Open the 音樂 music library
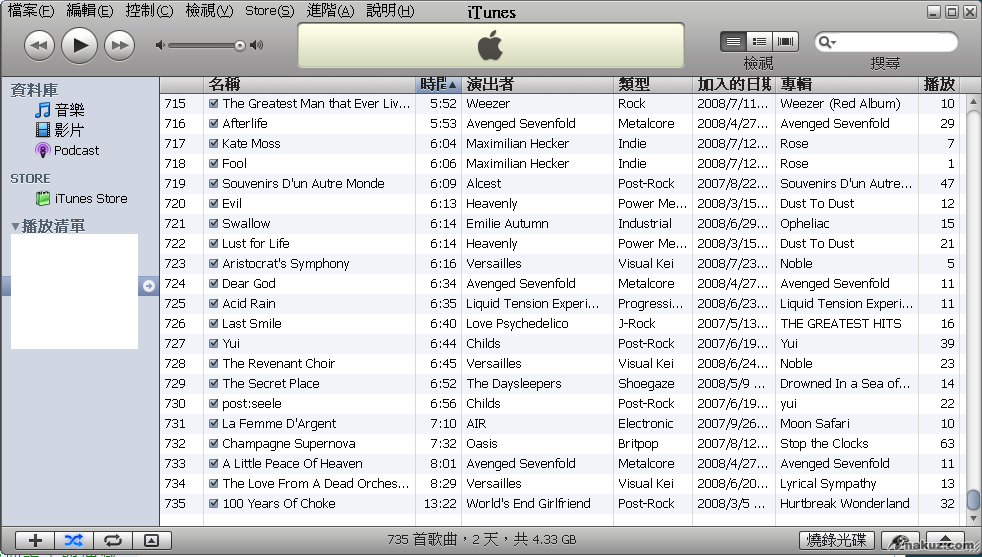This screenshot has height=557, width=982. coord(69,110)
